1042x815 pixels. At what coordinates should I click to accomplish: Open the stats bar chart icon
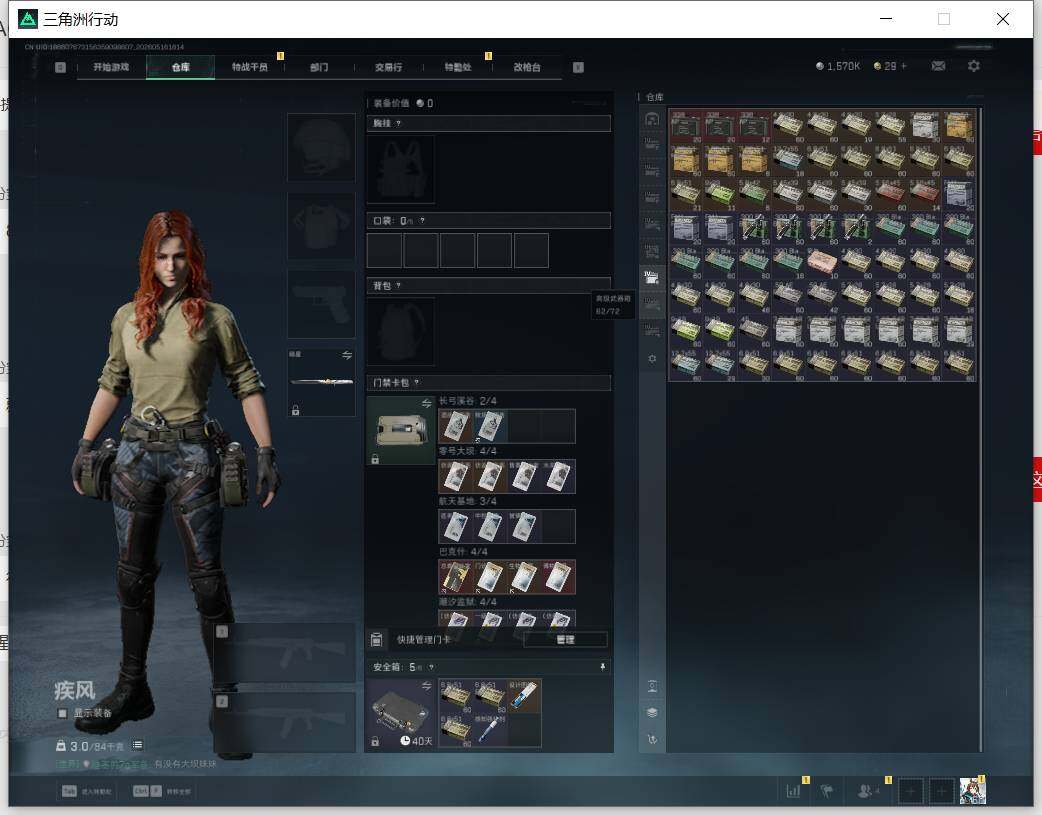point(793,791)
